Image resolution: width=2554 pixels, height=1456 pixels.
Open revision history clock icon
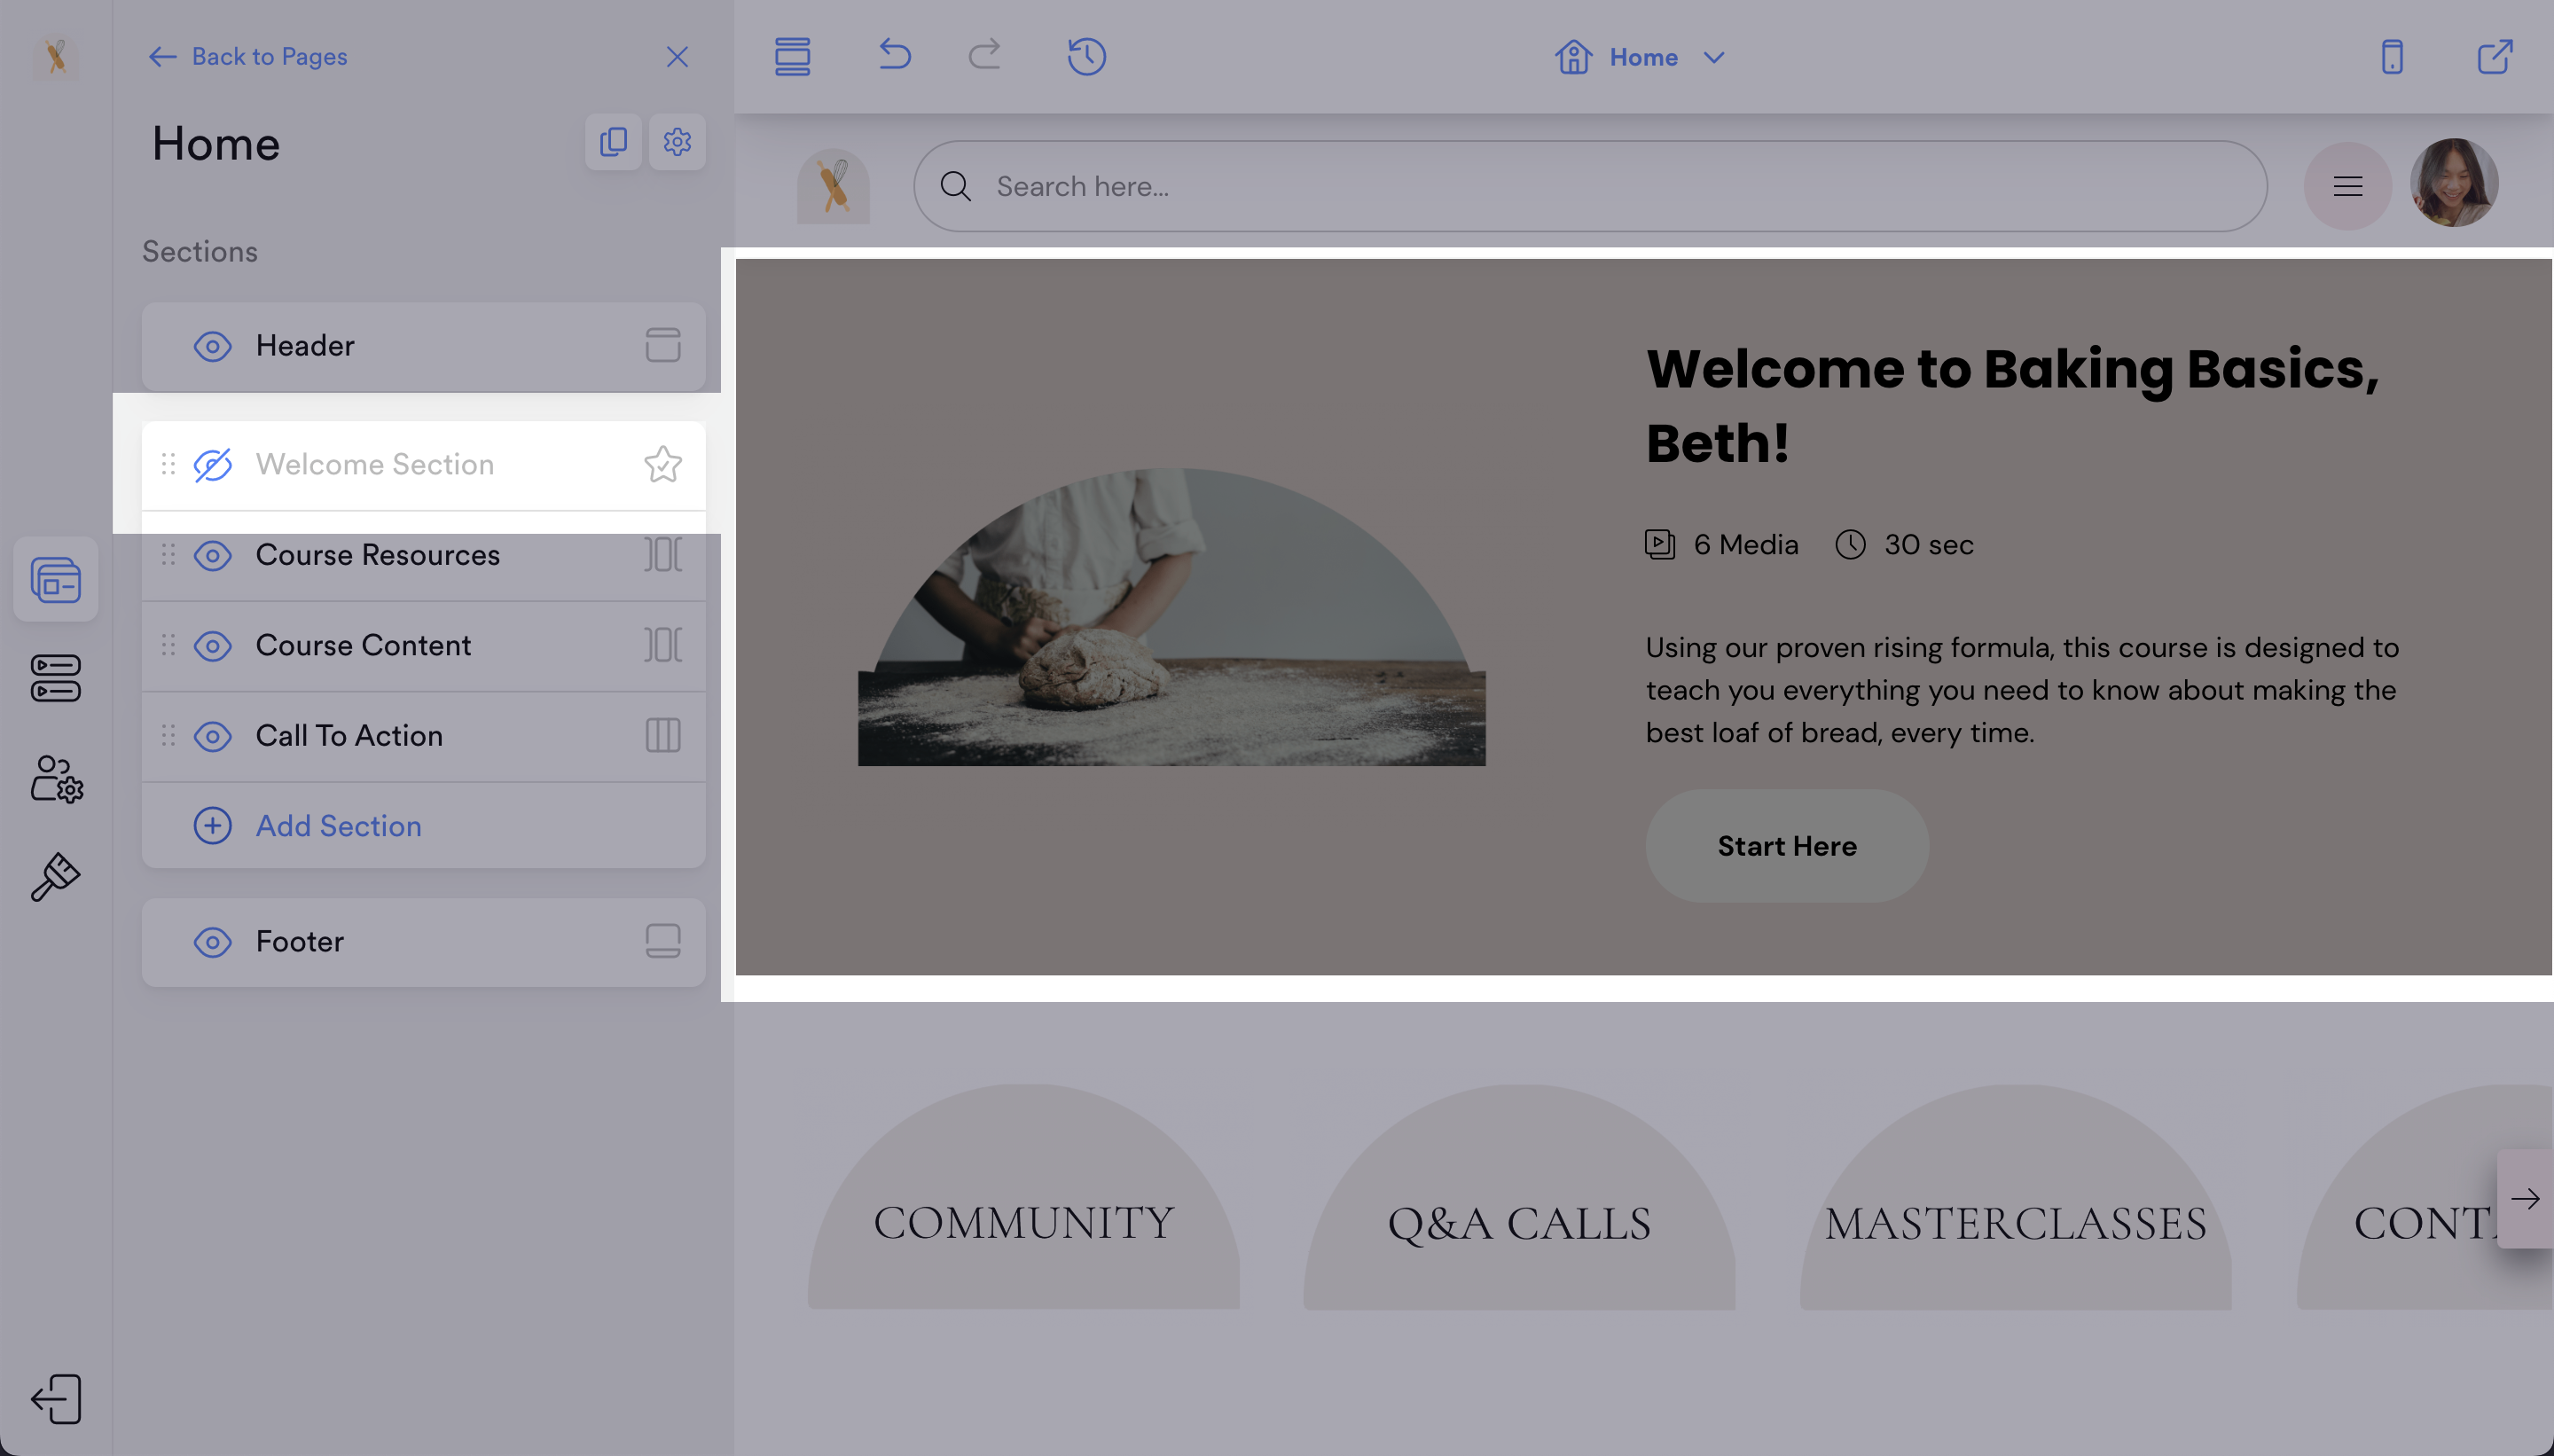click(x=1086, y=57)
